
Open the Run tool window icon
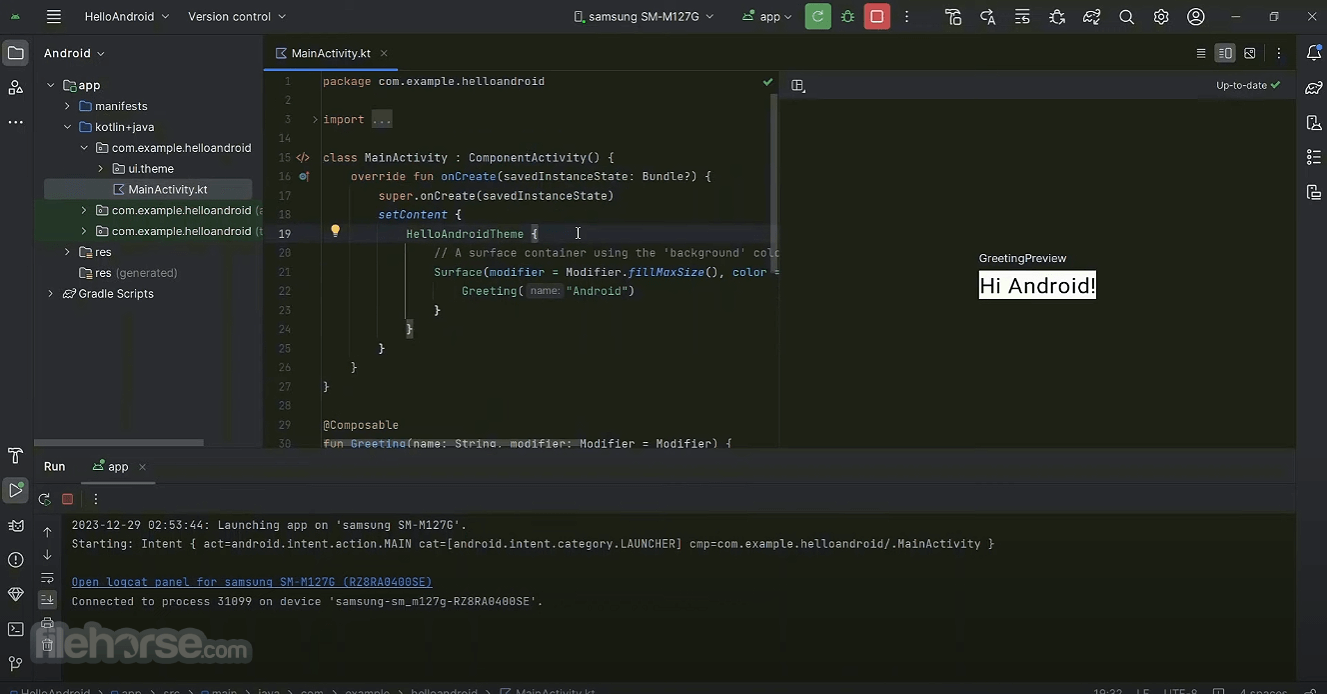pyautogui.click(x=16, y=490)
